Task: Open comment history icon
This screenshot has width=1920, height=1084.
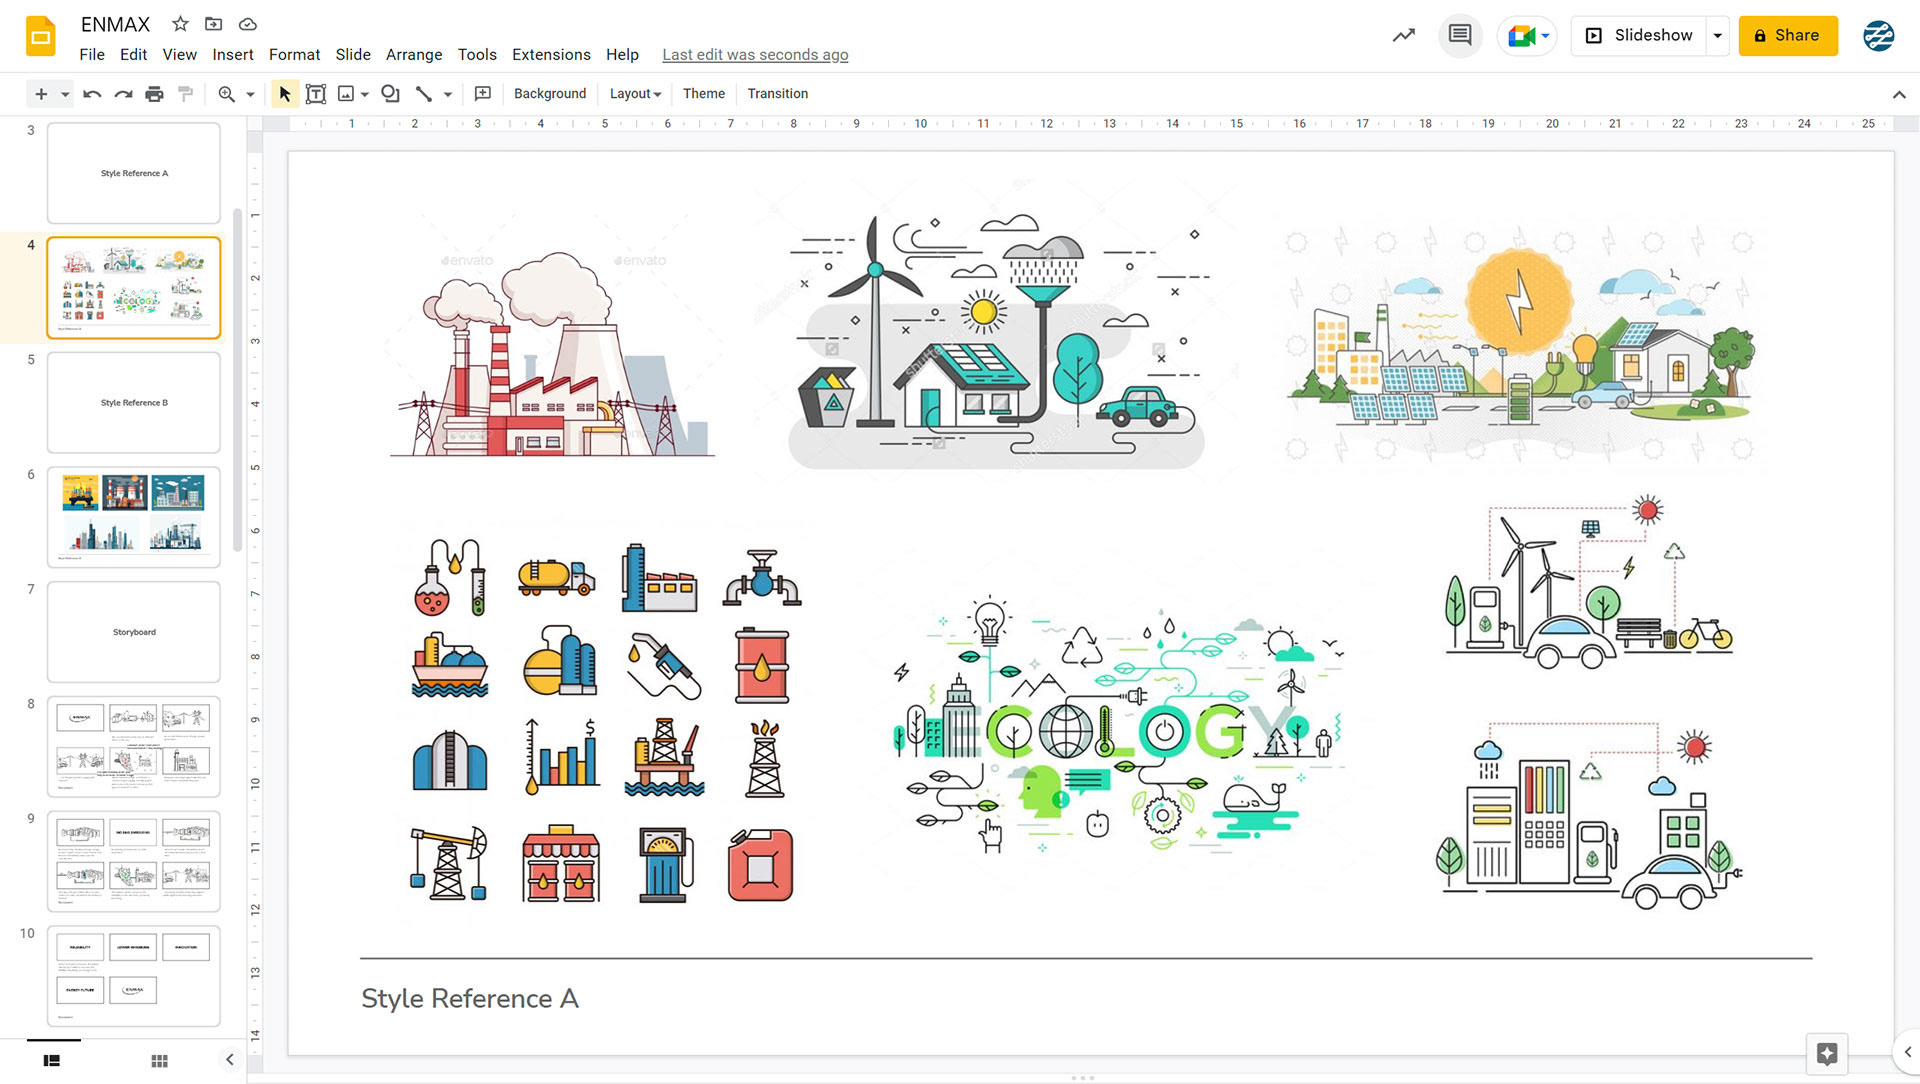Action: click(x=1459, y=36)
